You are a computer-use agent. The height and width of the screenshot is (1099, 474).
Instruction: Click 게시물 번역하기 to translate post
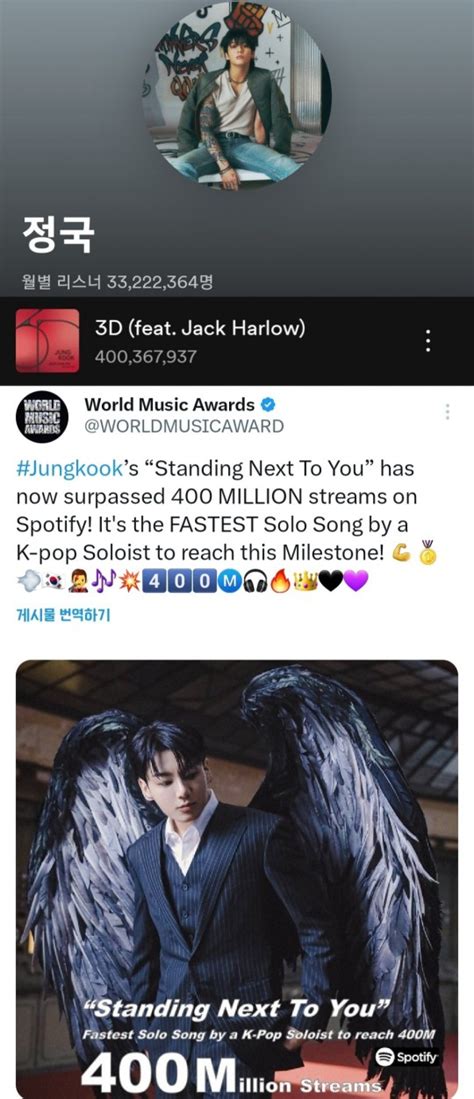63,615
